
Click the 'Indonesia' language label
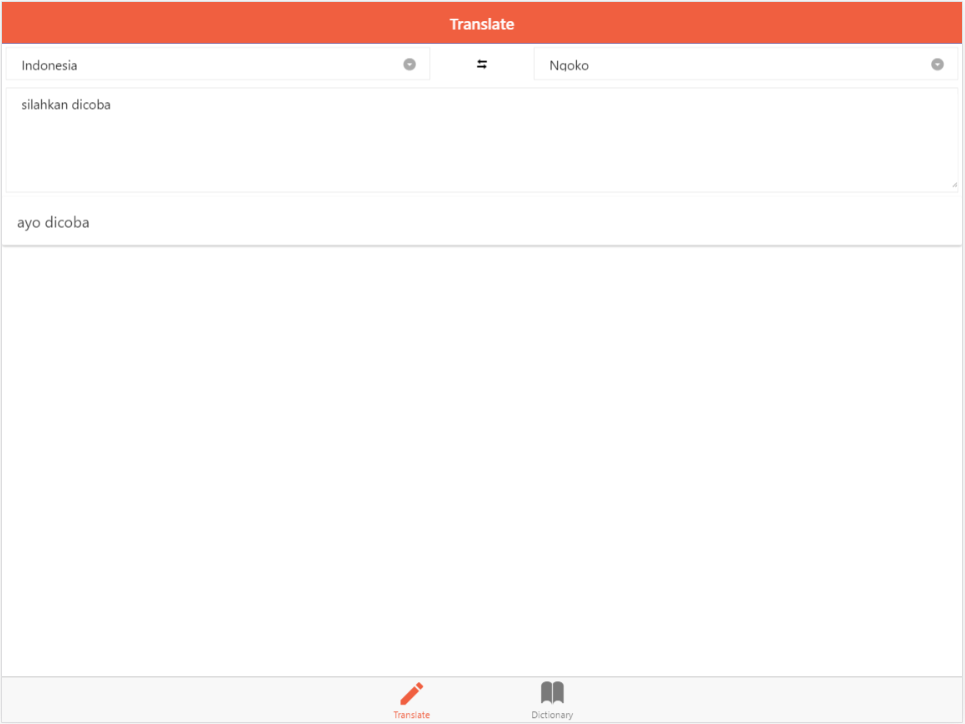tap(49, 65)
